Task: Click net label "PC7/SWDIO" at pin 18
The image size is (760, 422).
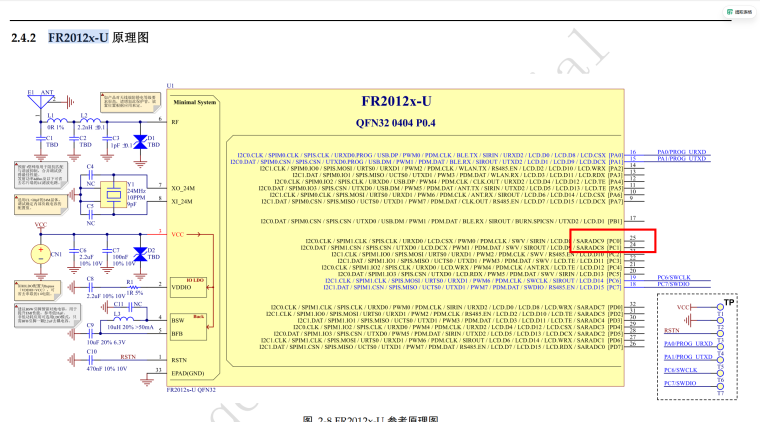Action: click(x=674, y=284)
